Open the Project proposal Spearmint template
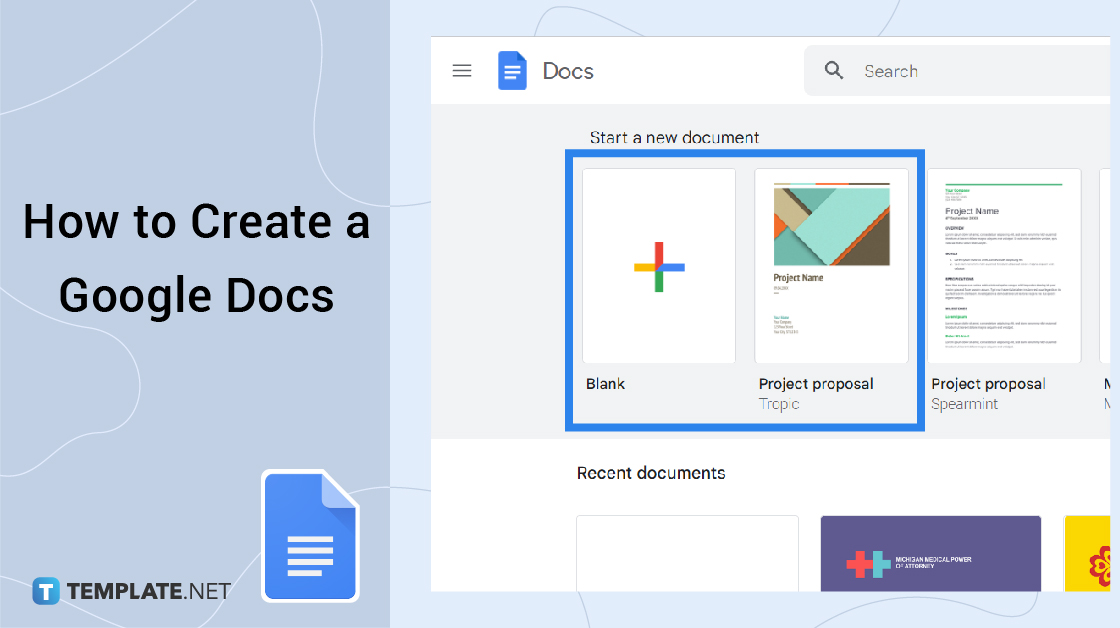 pyautogui.click(x=1004, y=266)
